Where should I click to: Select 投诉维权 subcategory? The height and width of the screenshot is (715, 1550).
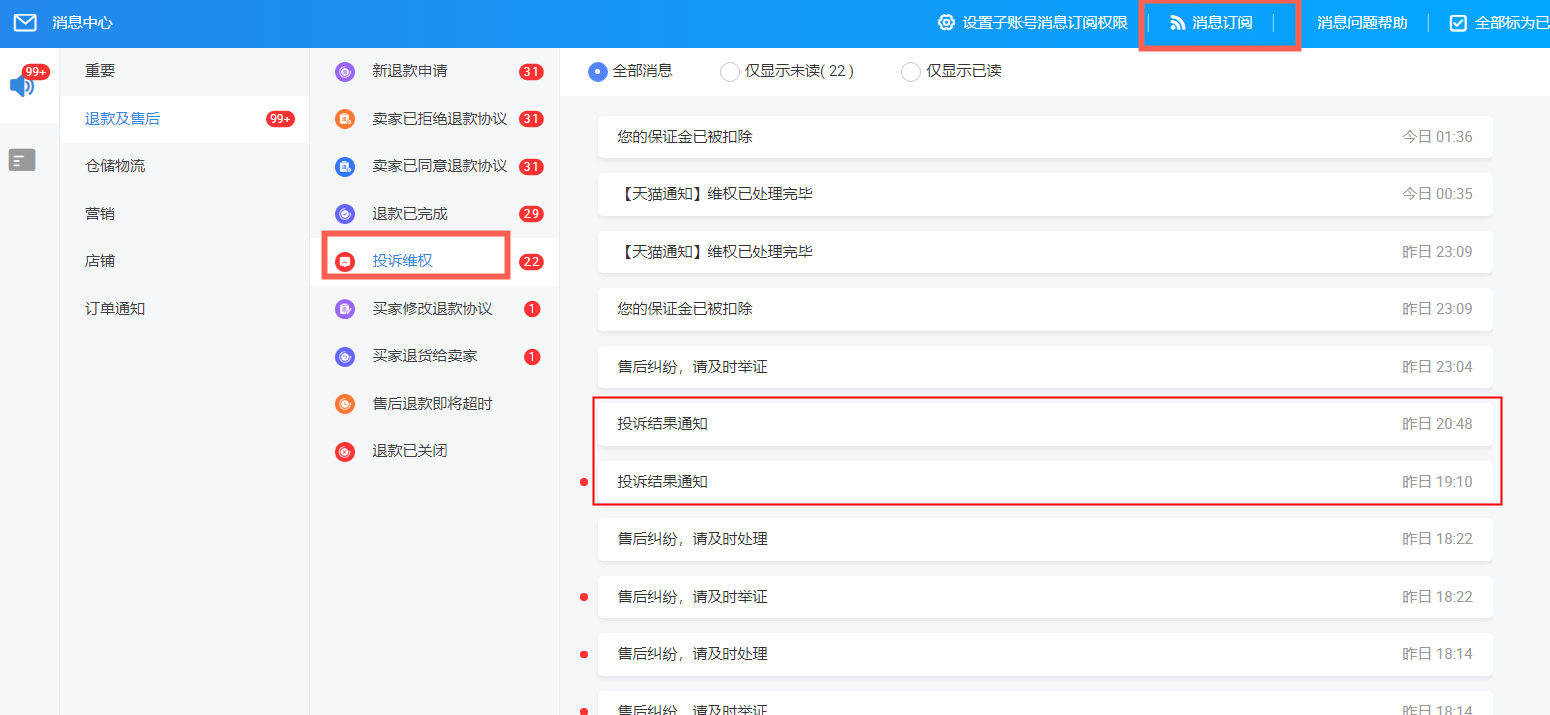tap(434, 261)
